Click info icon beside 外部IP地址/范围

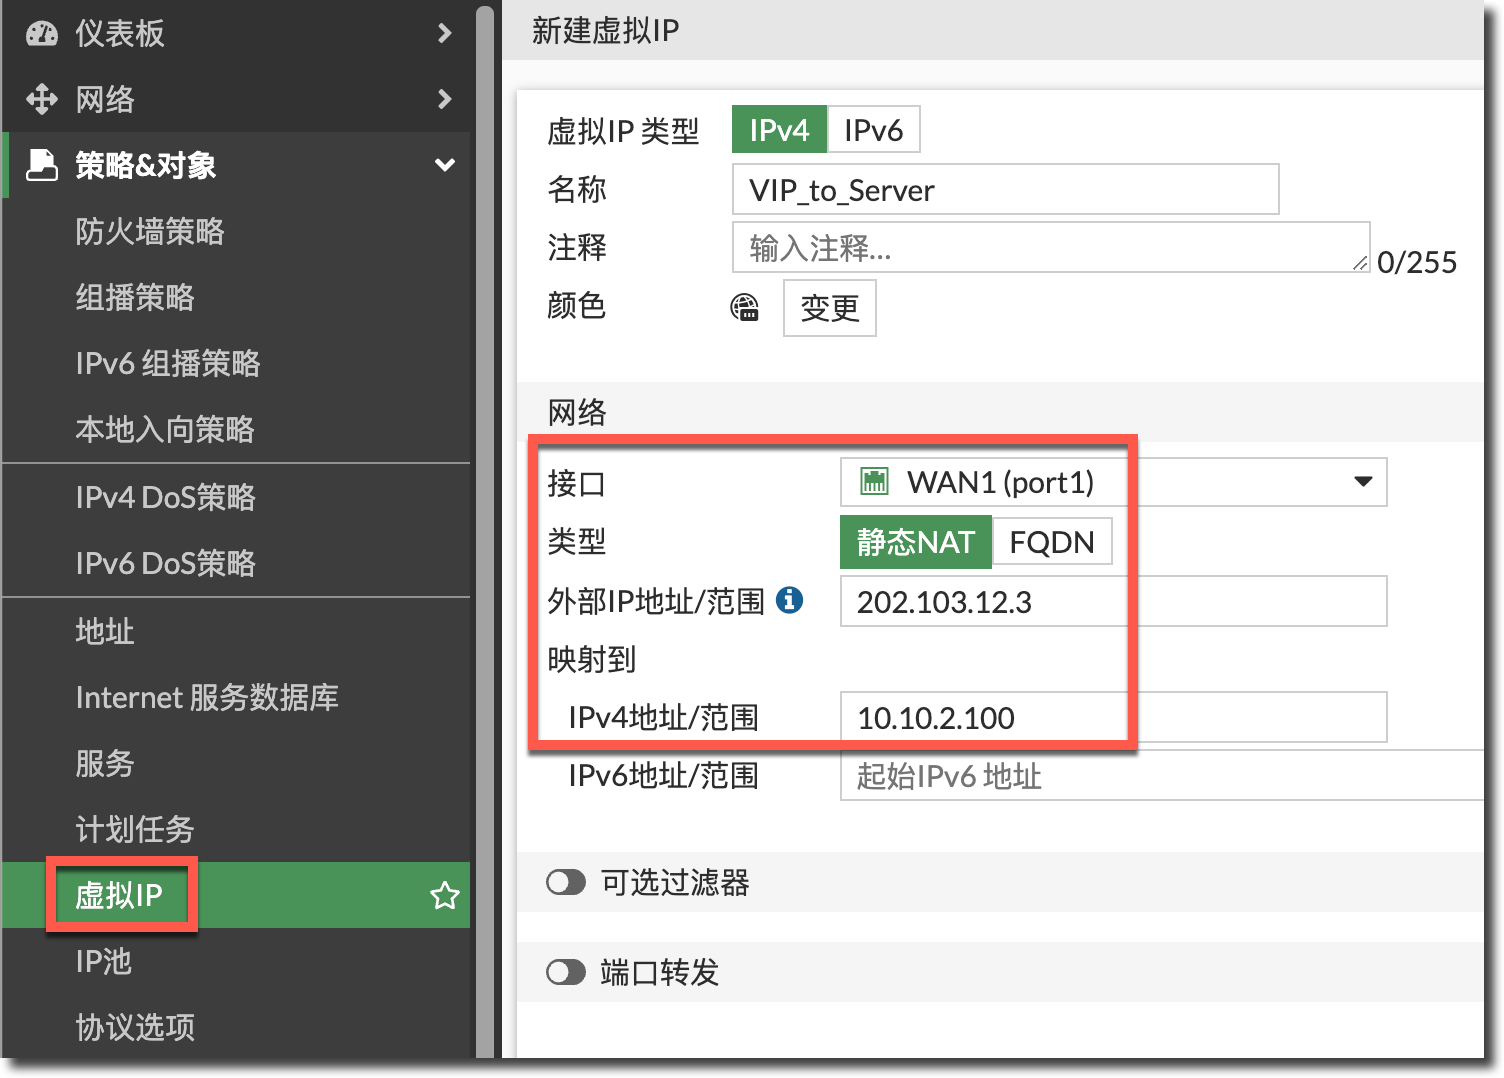coord(789,600)
